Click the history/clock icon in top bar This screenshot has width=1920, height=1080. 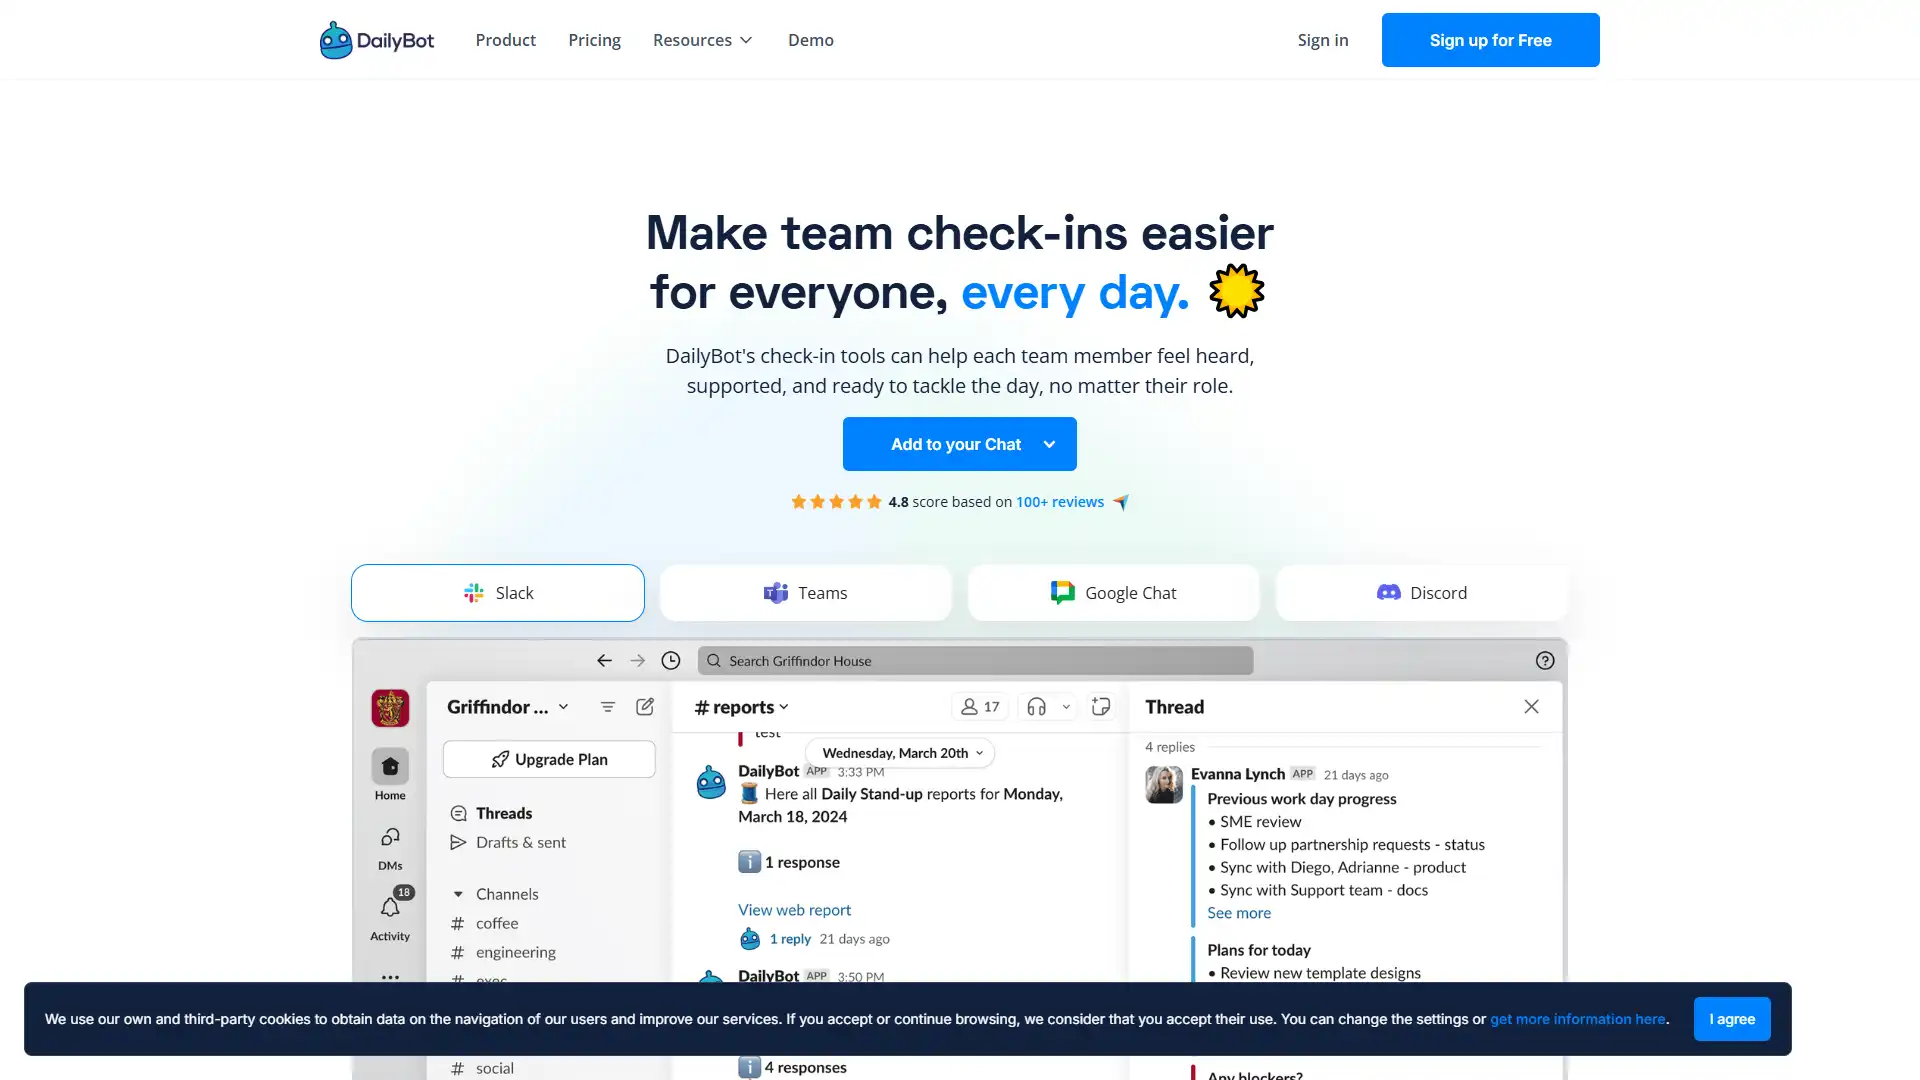(x=670, y=659)
